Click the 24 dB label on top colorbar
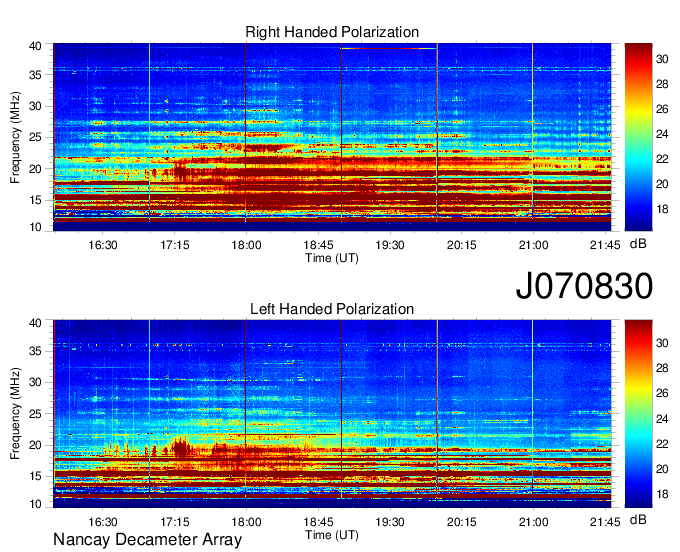680x552 pixels. point(662,134)
